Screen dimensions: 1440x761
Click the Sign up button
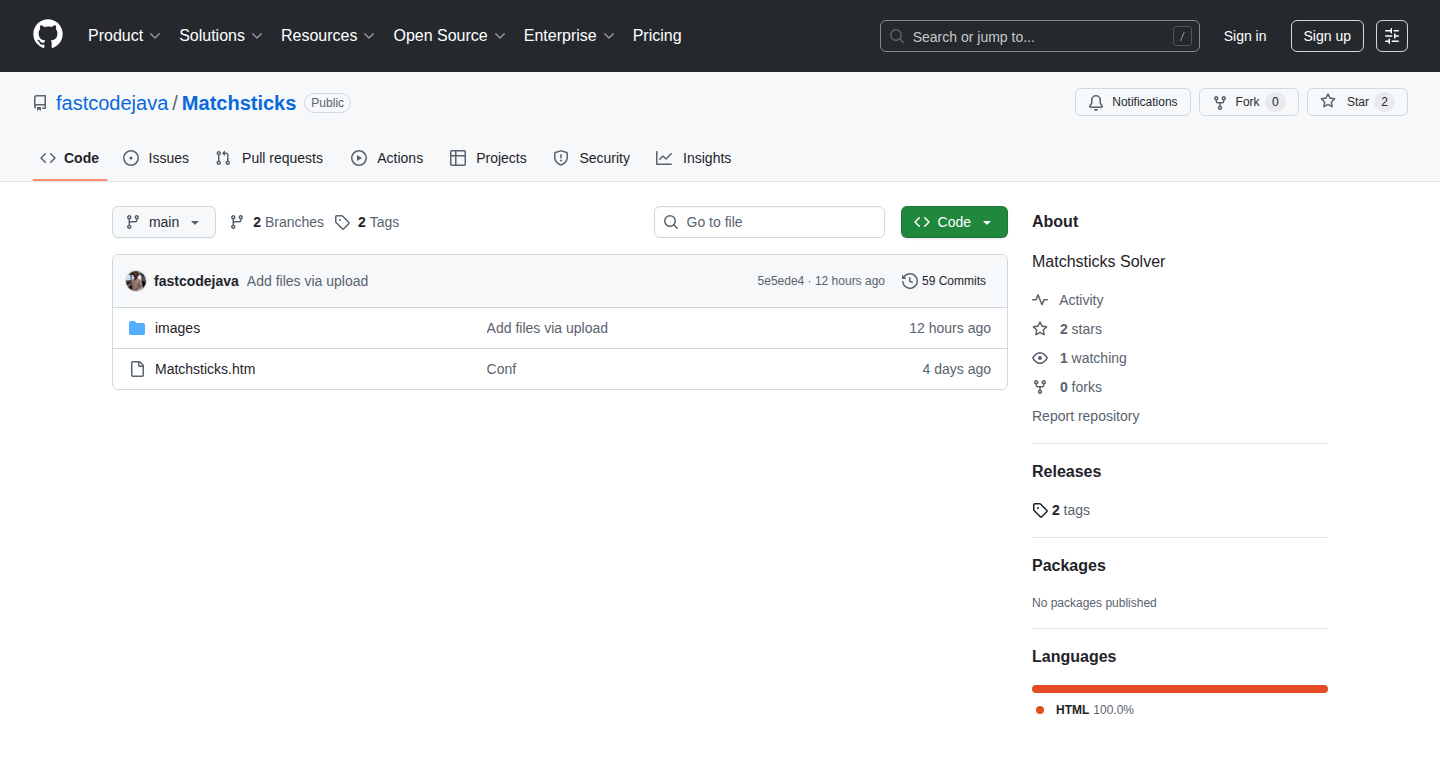click(x=1327, y=36)
